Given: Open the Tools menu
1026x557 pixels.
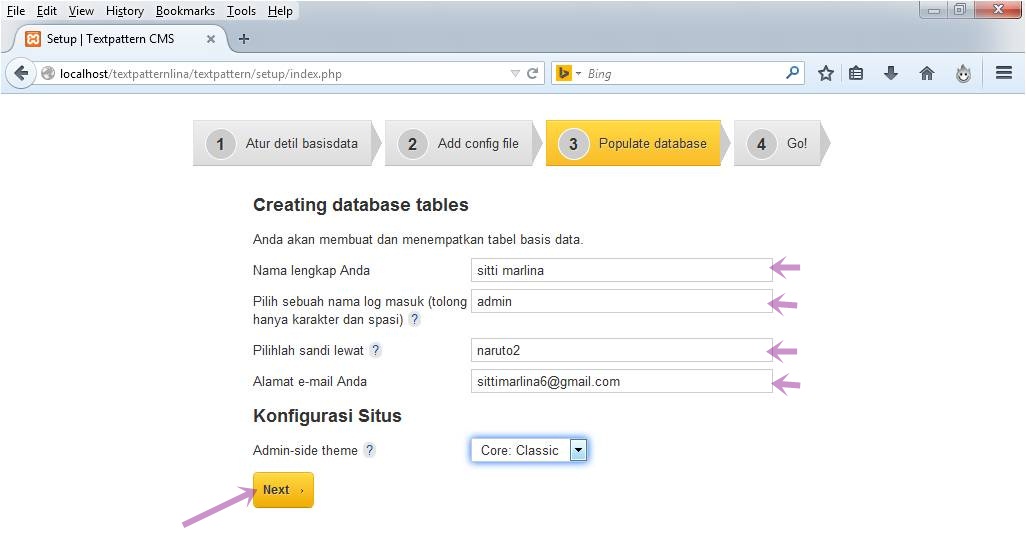Looking at the screenshot, I should (241, 11).
